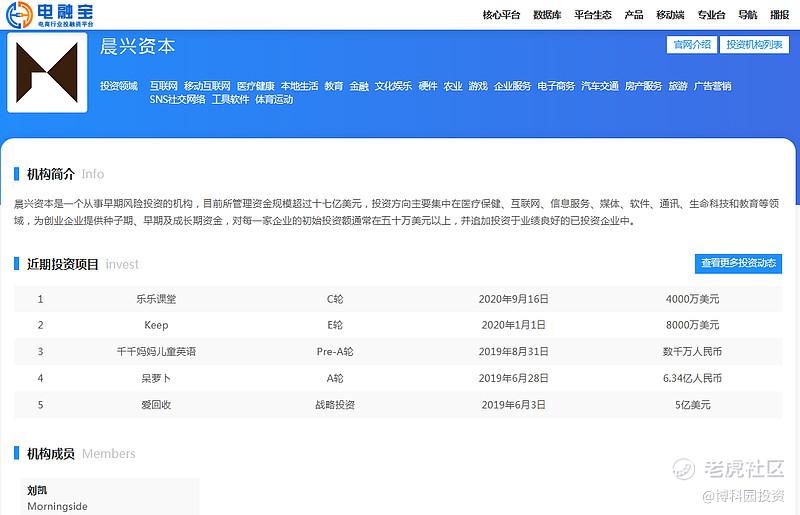Select the 广告营销 tag
The width and height of the screenshot is (800, 515).
click(x=712, y=86)
